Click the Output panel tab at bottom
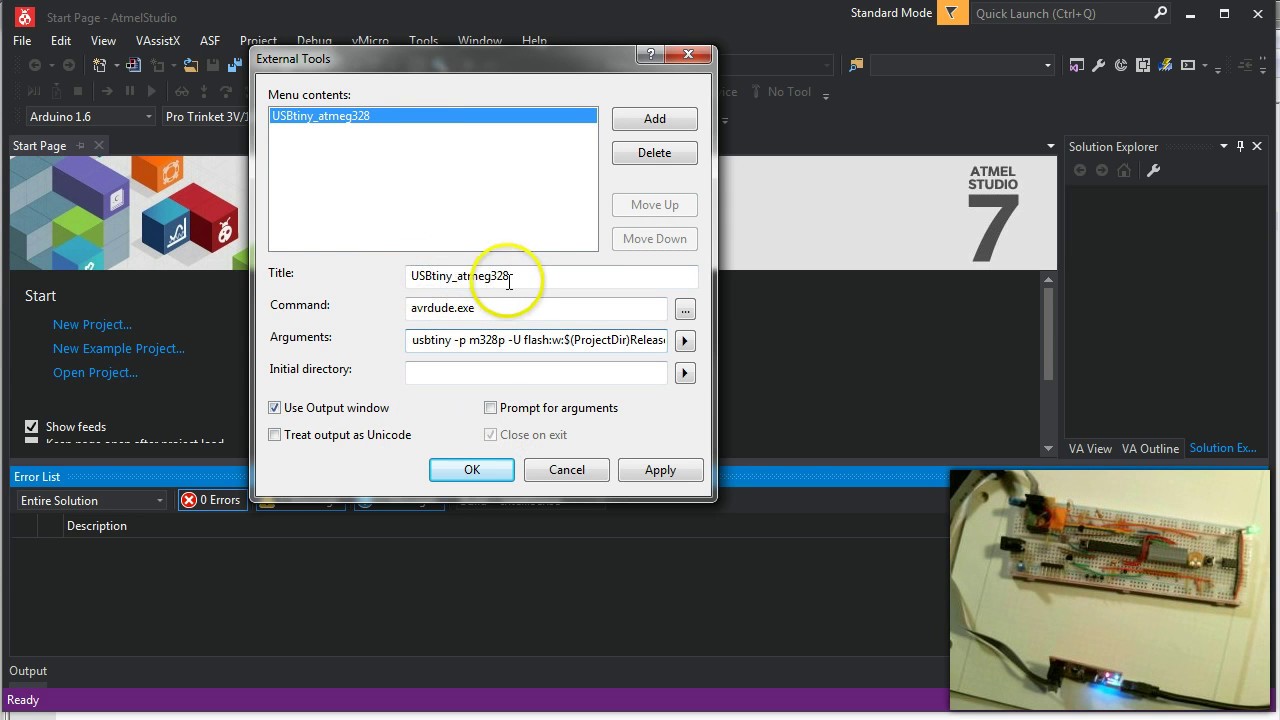The height and width of the screenshot is (720, 1280). pyautogui.click(x=28, y=671)
